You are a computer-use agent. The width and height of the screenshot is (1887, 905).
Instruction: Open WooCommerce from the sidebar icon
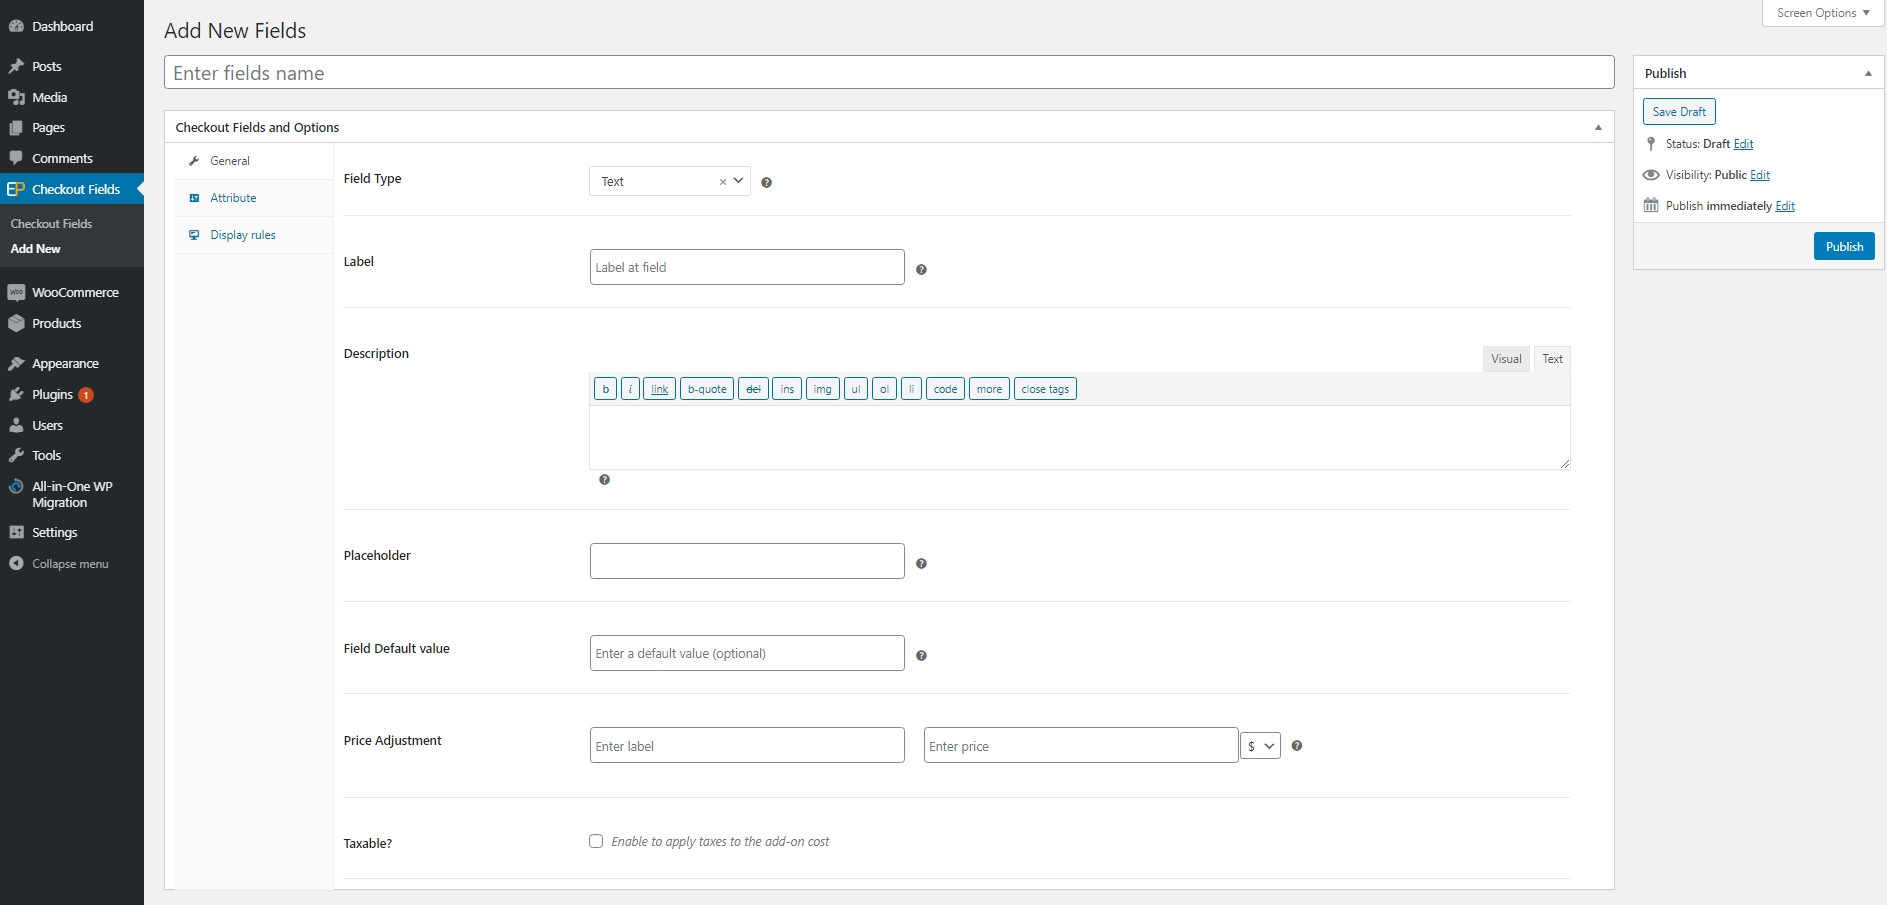pos(16,293)
